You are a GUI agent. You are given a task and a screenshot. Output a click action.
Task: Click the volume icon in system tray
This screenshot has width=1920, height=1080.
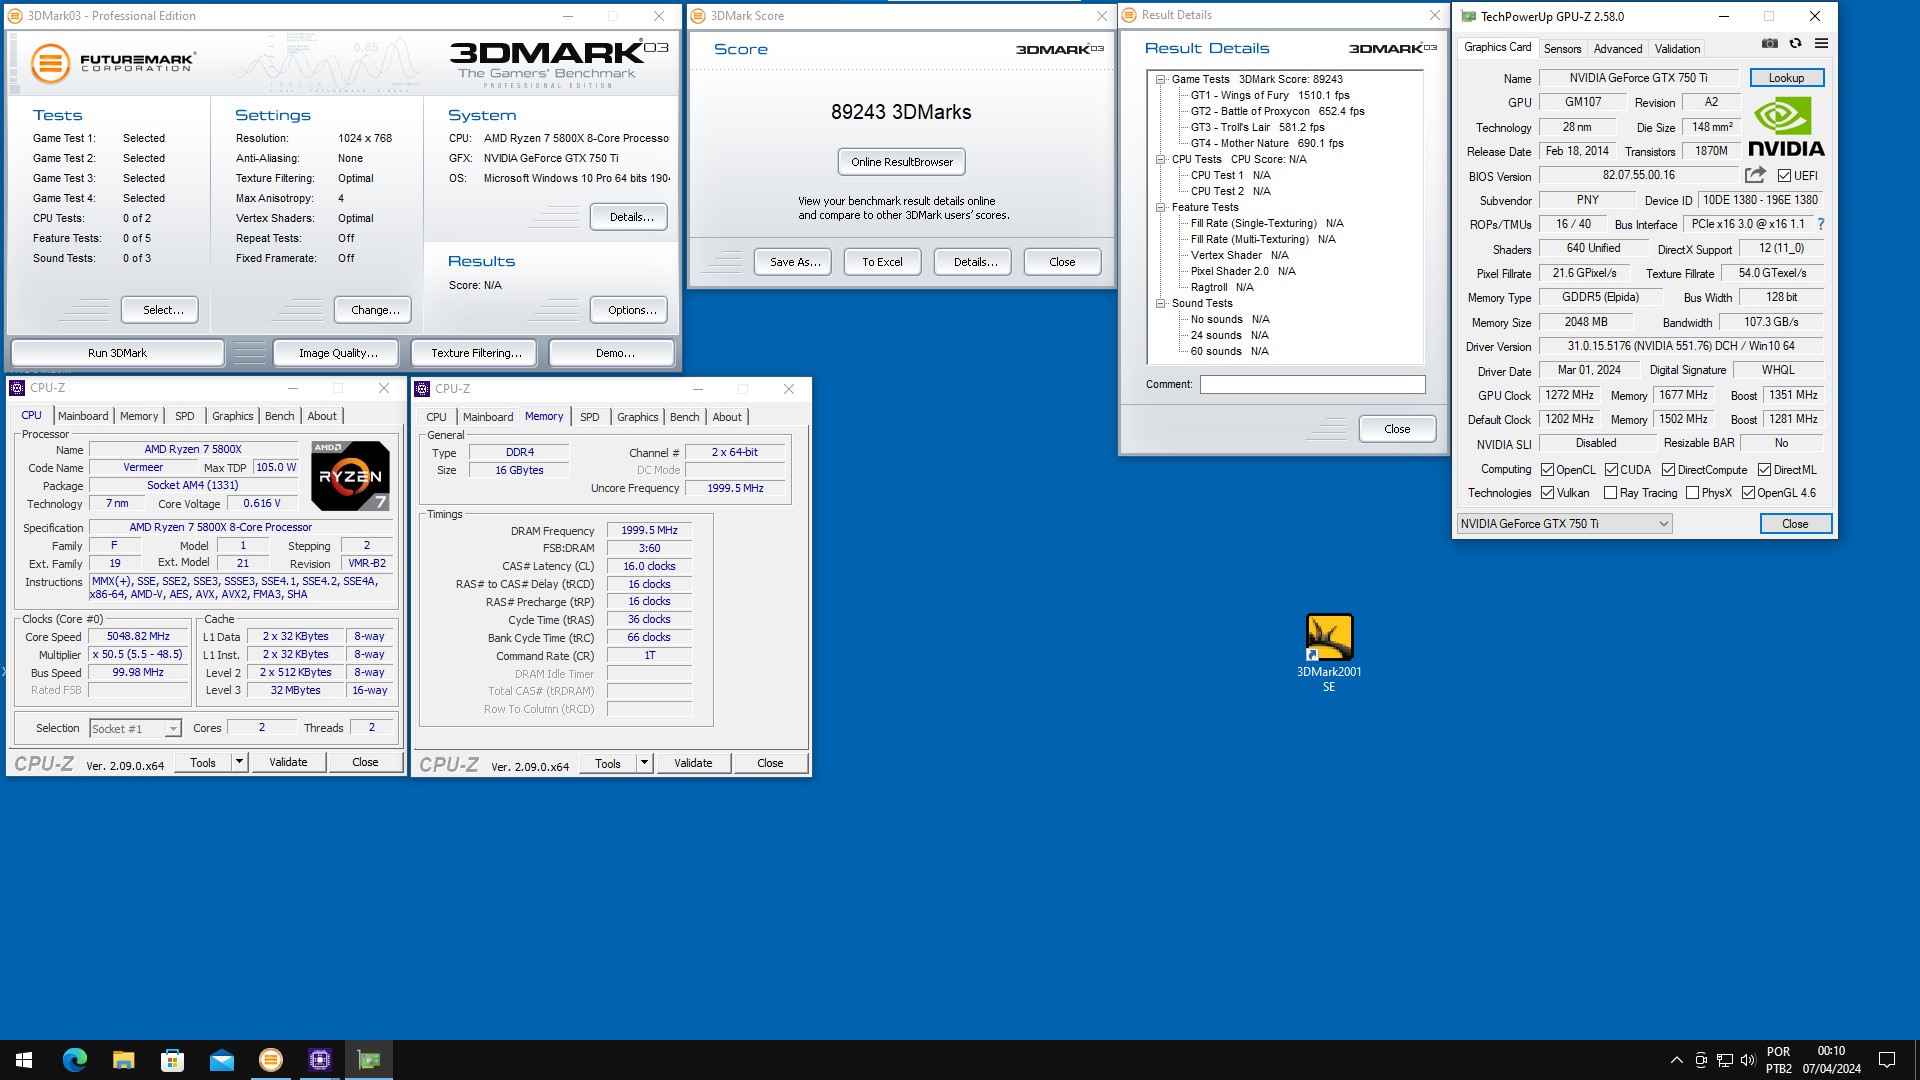(x=1747, y=1060)
